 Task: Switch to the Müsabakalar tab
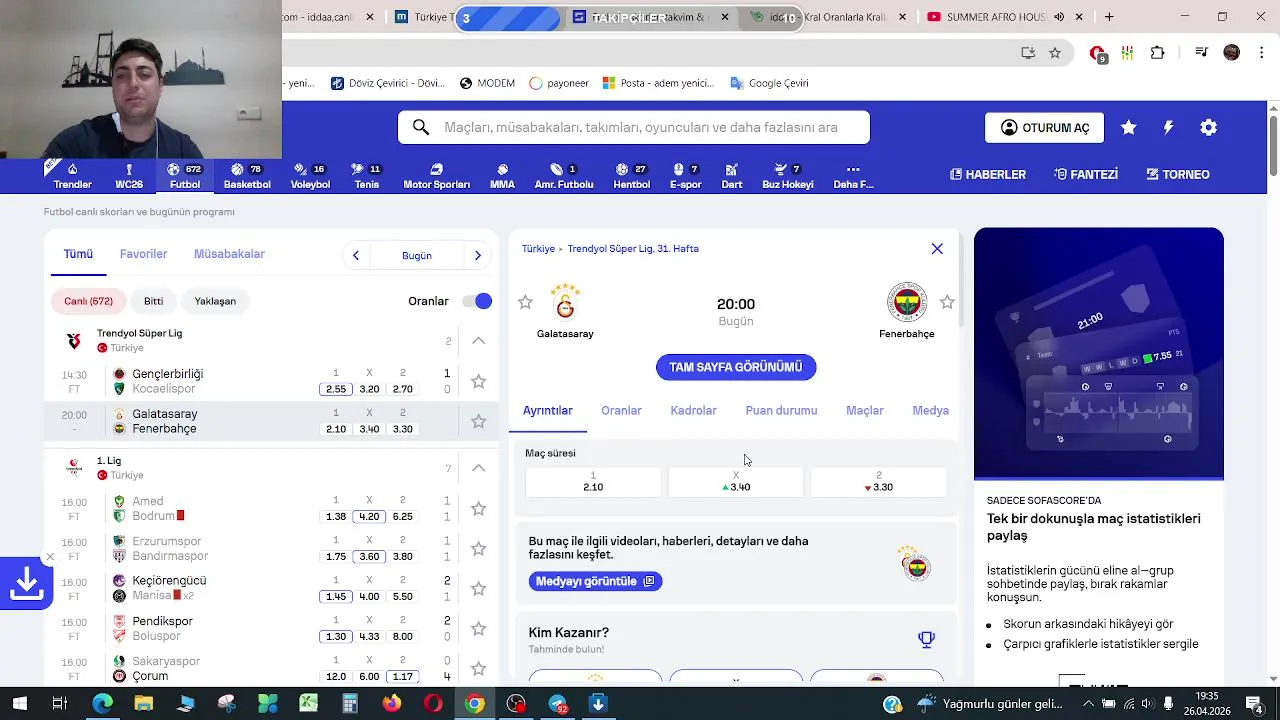click(229, 254)
